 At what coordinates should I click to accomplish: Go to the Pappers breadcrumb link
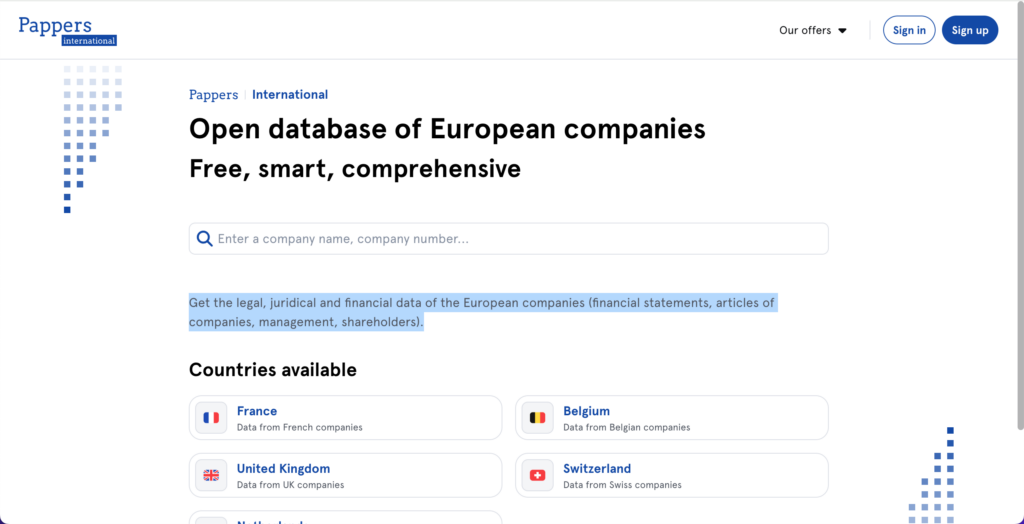pyautogui.click(x=213, y=95)
